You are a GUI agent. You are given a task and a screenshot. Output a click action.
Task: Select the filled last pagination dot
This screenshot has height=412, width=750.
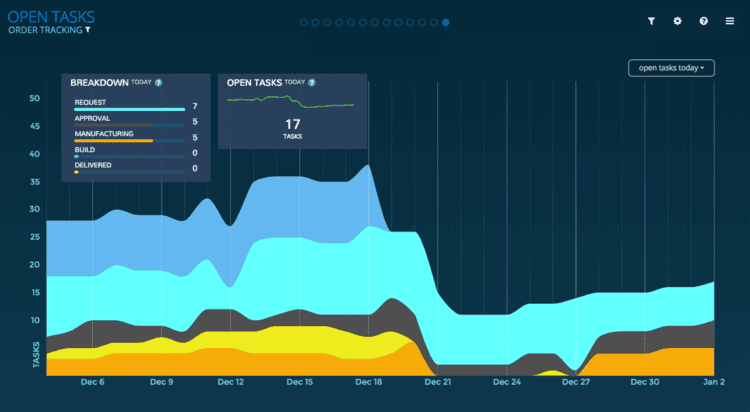pyautogui.click(x=446, y=22)
